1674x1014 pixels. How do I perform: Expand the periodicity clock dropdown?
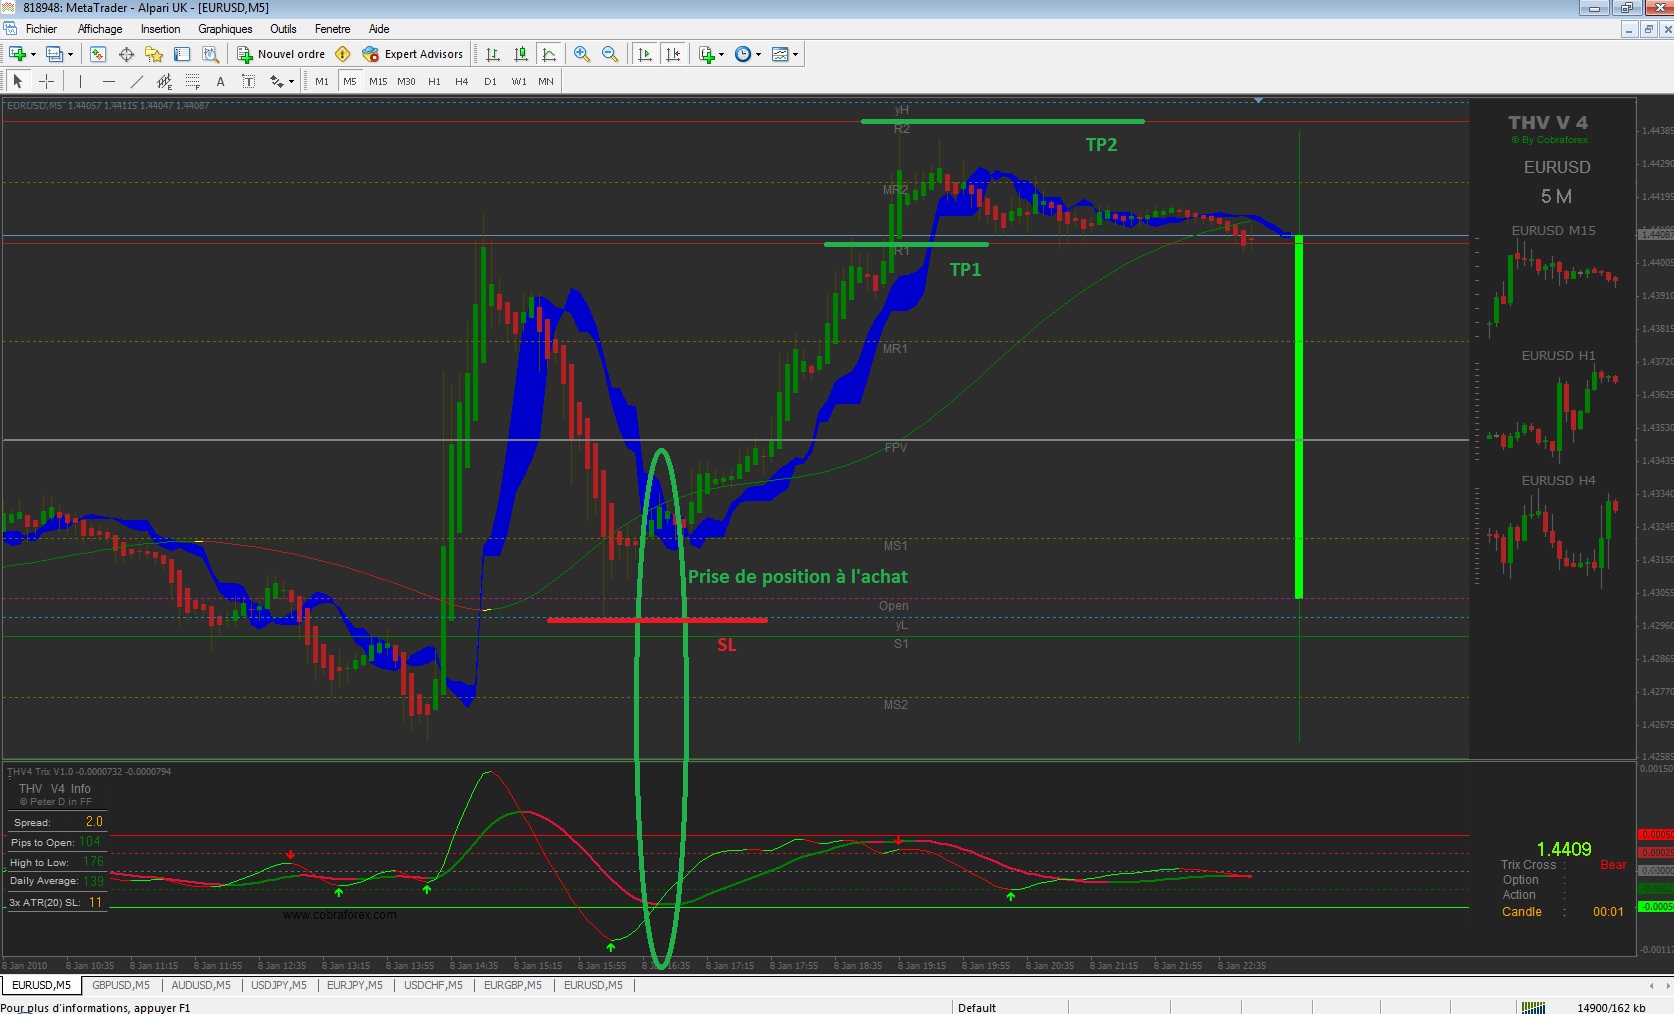coord(759,54)
